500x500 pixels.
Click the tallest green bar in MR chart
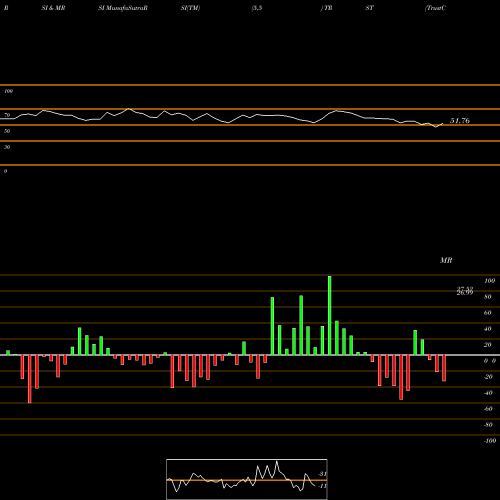[x=330, y=315]
